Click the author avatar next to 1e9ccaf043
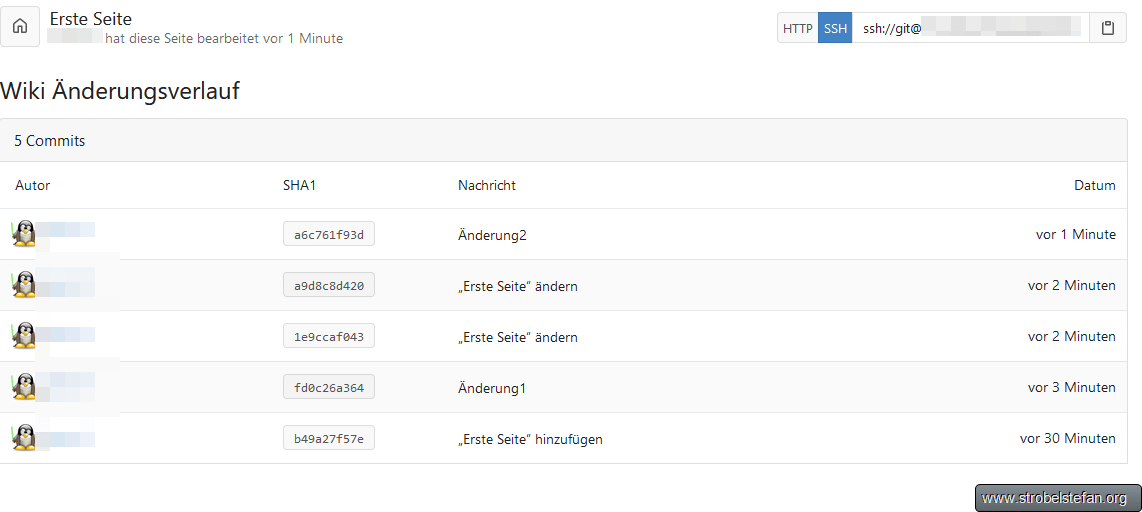The image size is (1142, 512). (x=24, y=336)
